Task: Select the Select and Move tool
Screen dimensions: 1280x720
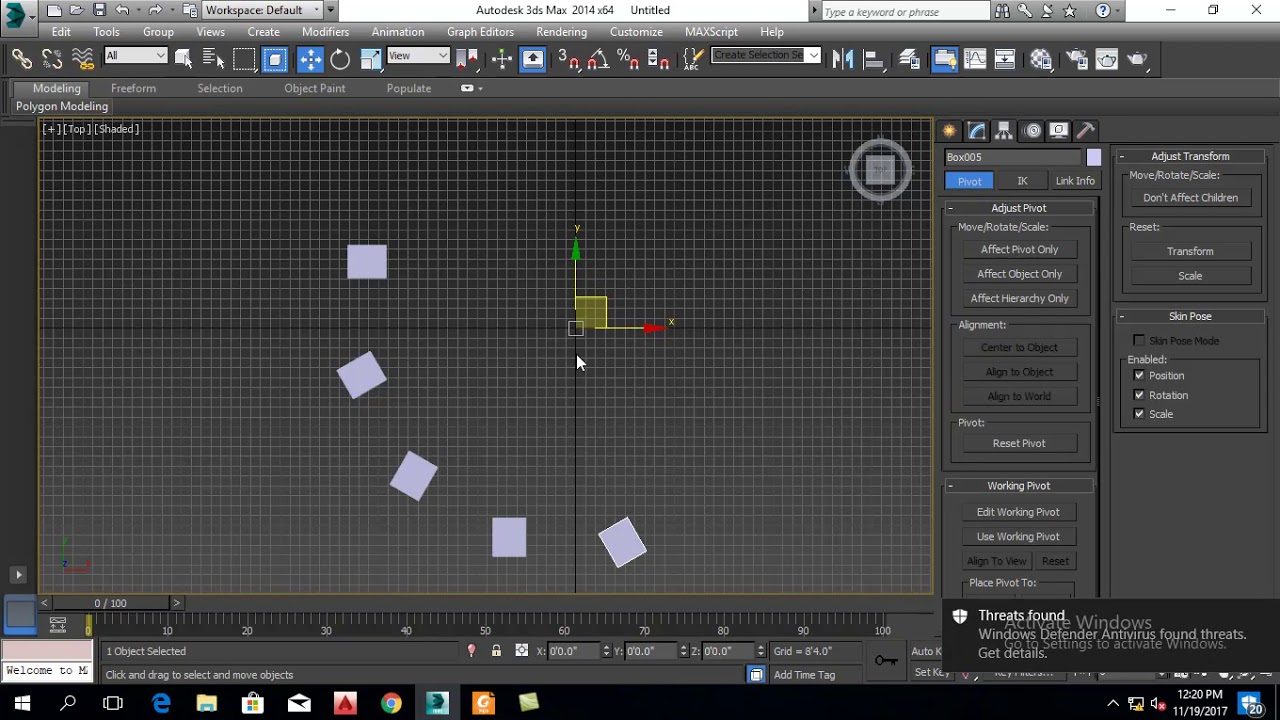Action: 310,59
